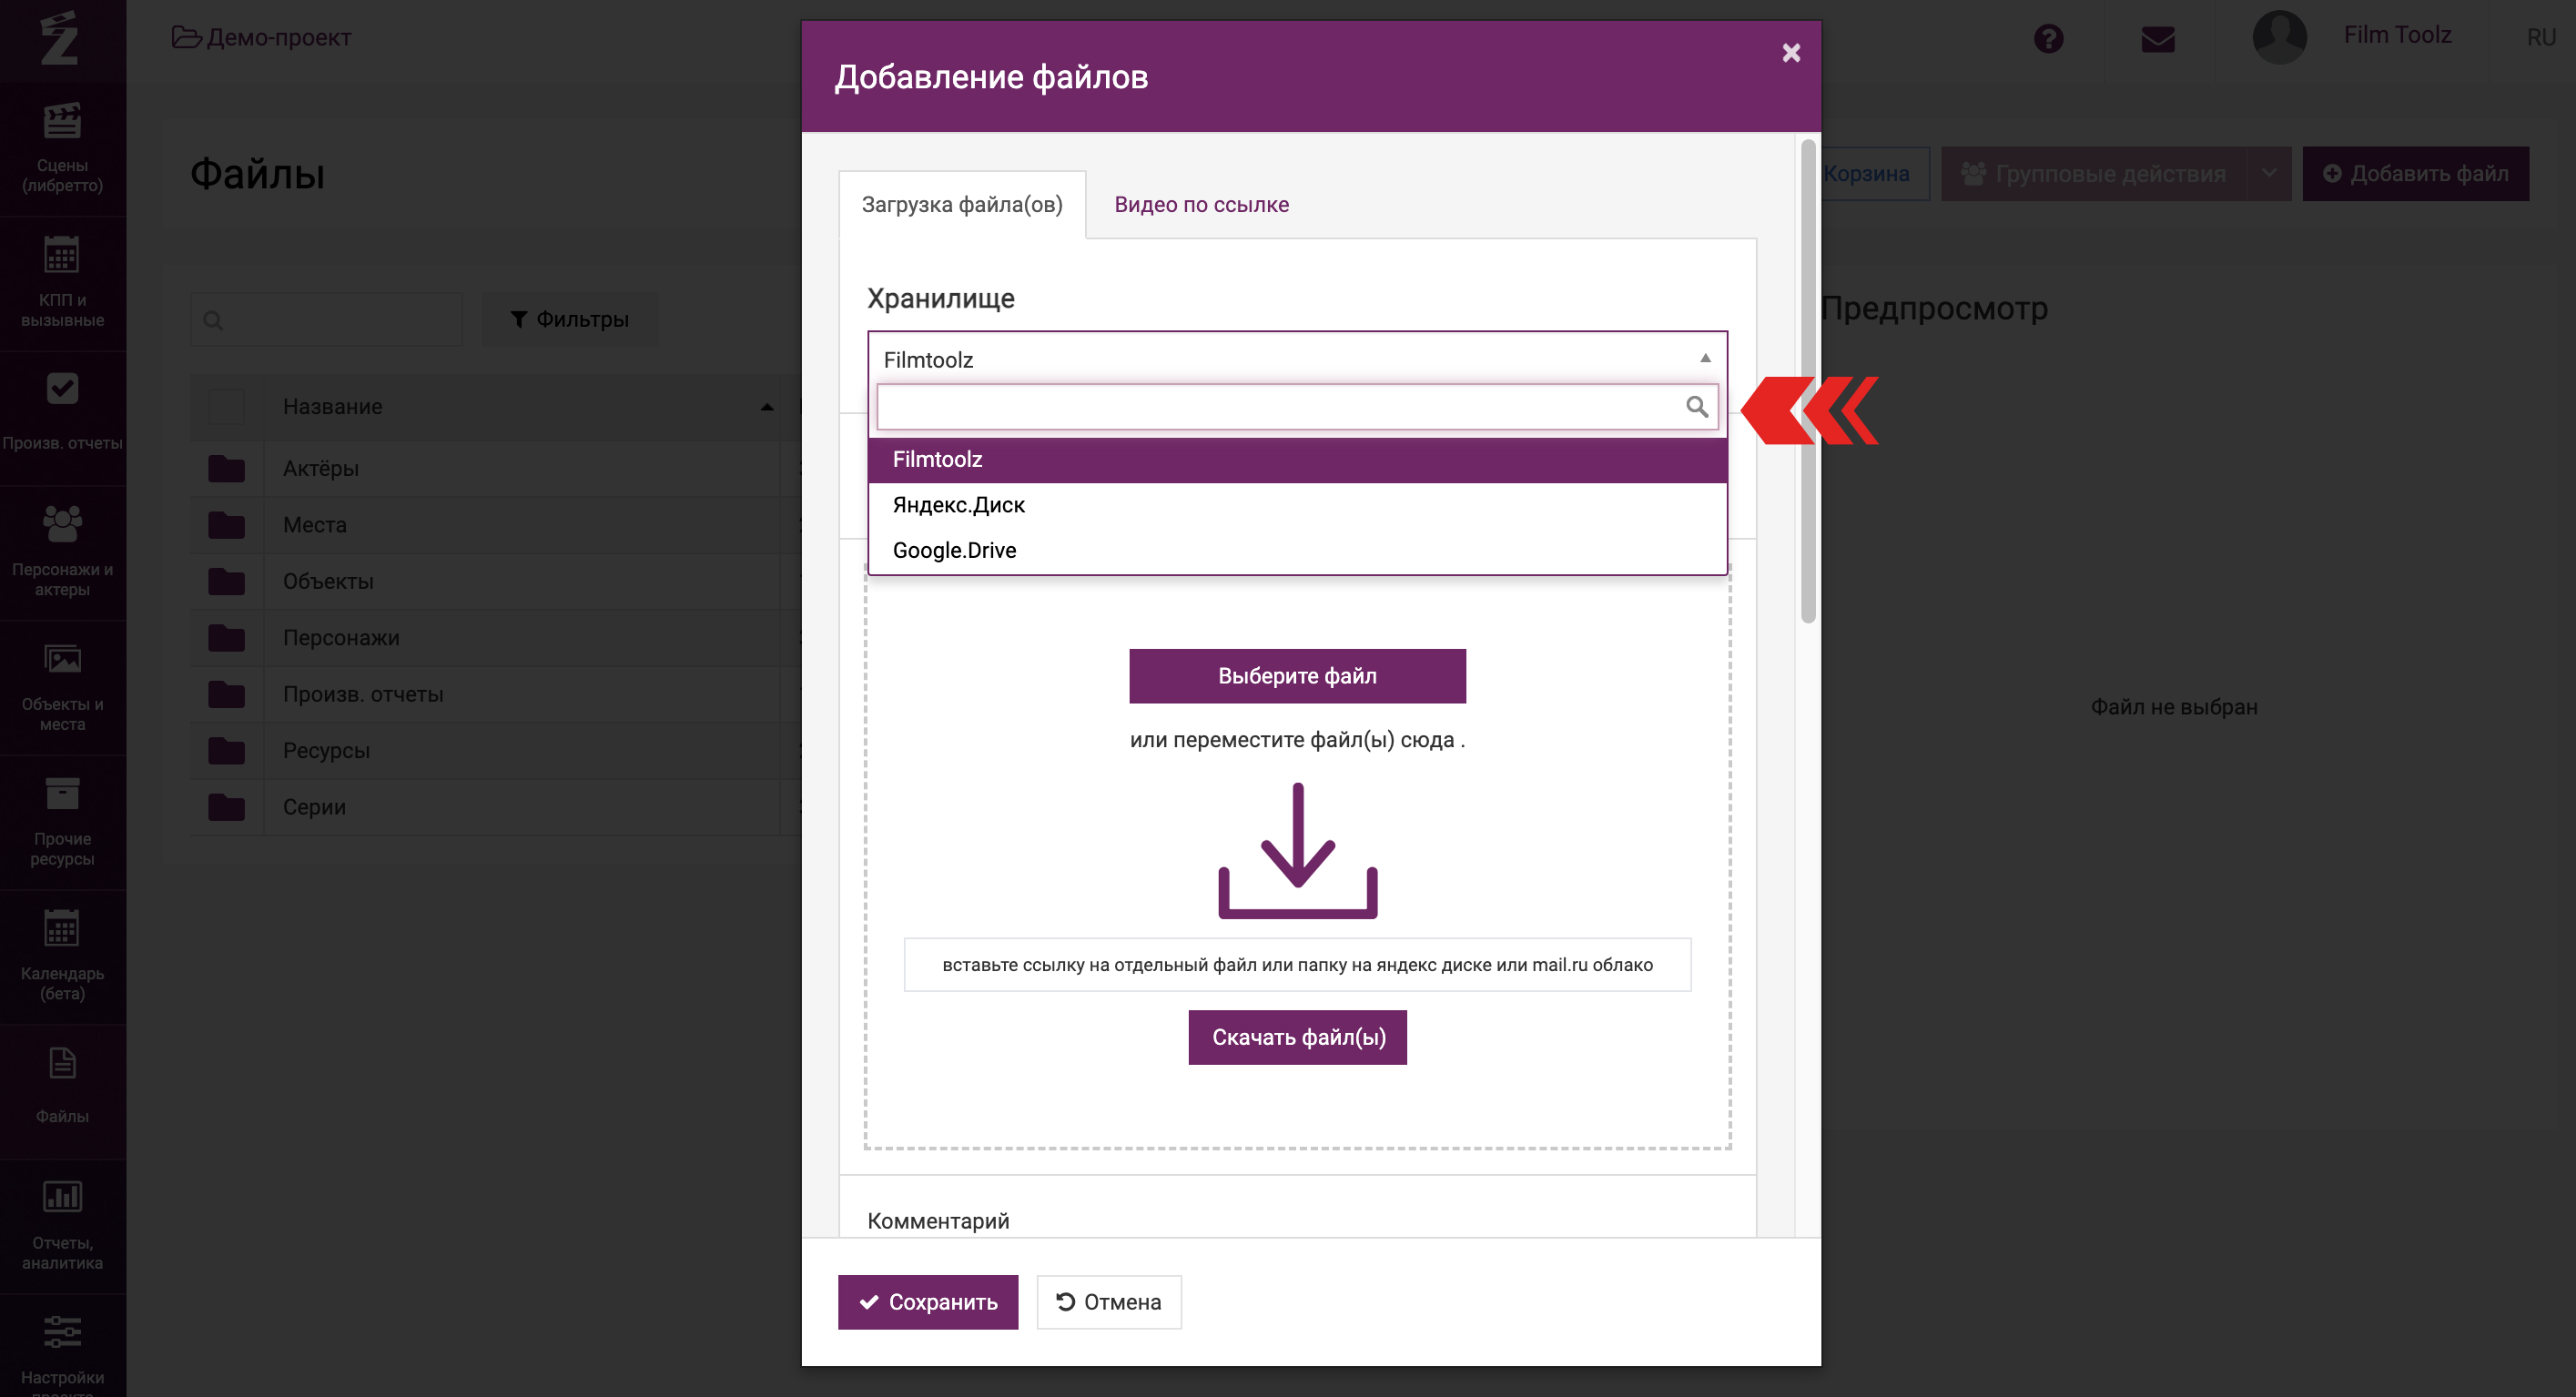Toggle select-all checkbox in files table header
The width and height of the screenshot is (2576, 1397).
pos(226,407)
